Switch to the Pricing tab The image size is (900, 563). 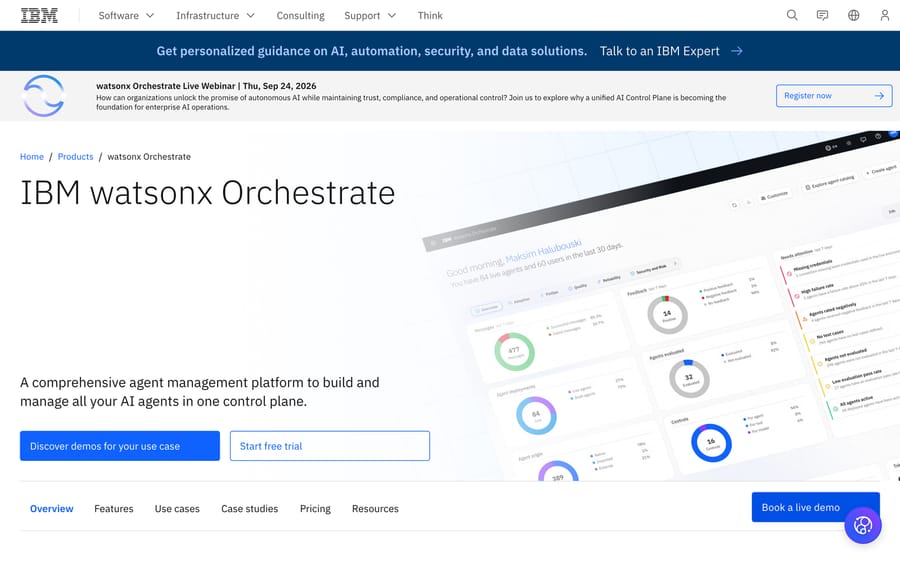[315, 508]
